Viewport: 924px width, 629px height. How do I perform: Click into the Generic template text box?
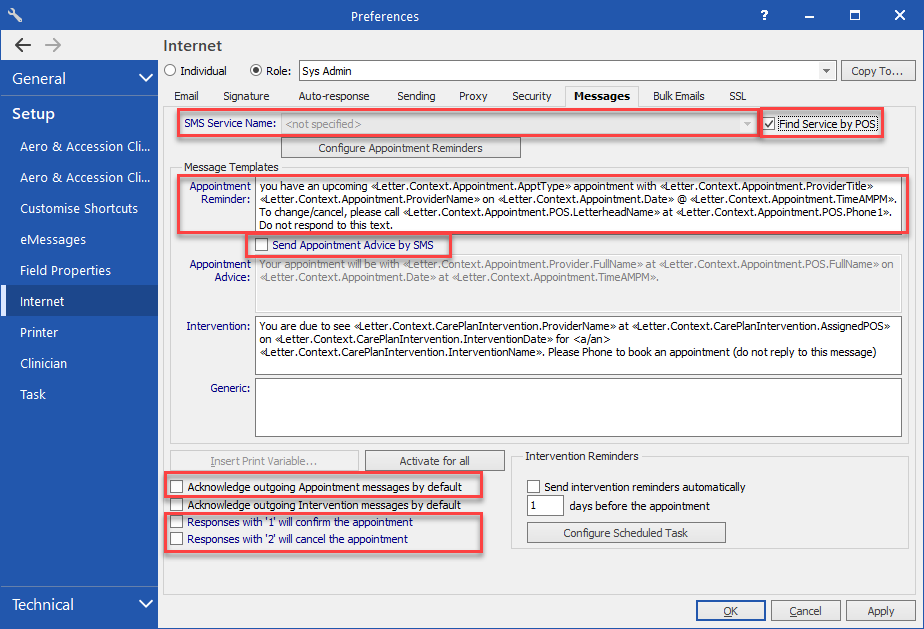pos(578,407)
